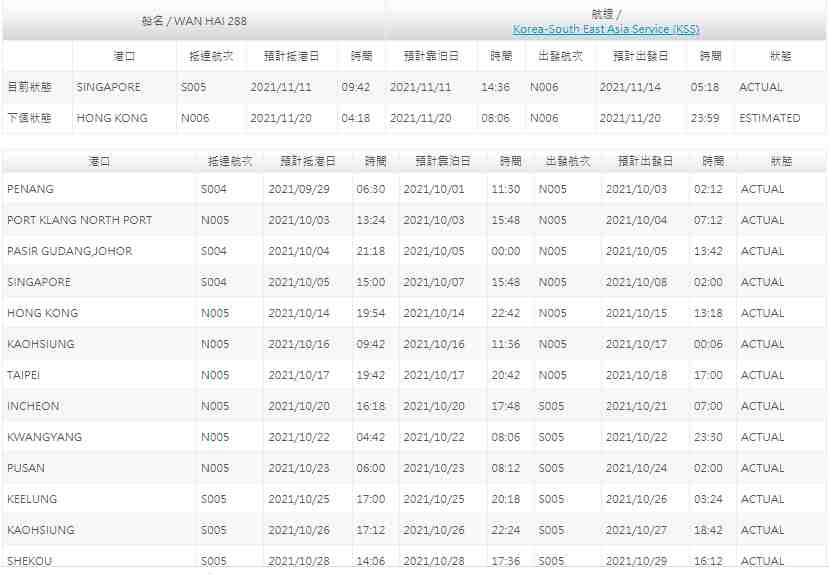Image resolution: width=830 pixels, height=575 pixels.
Task: Select the PENANG port row
Action: pyautogui.click(x=414, y=189)
